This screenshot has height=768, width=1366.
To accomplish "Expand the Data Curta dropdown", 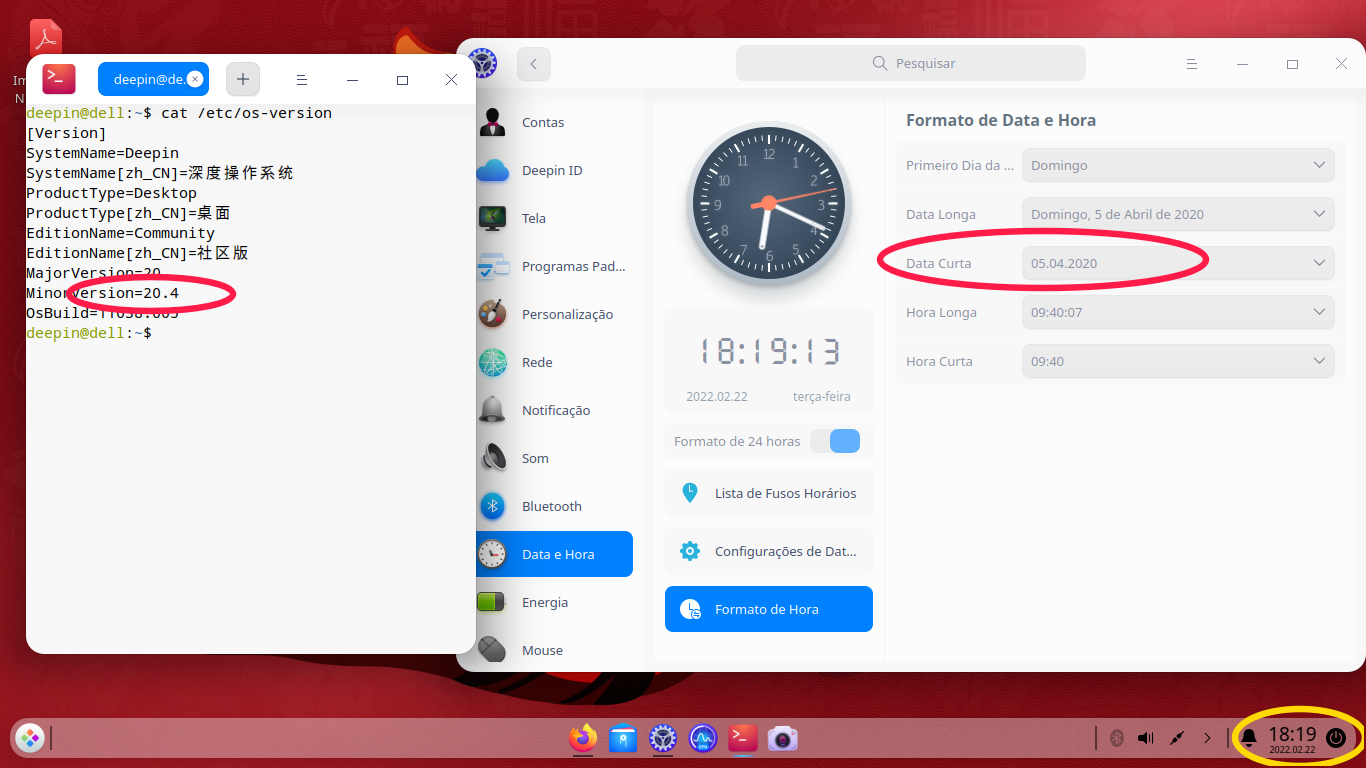I will [1178, 263].
